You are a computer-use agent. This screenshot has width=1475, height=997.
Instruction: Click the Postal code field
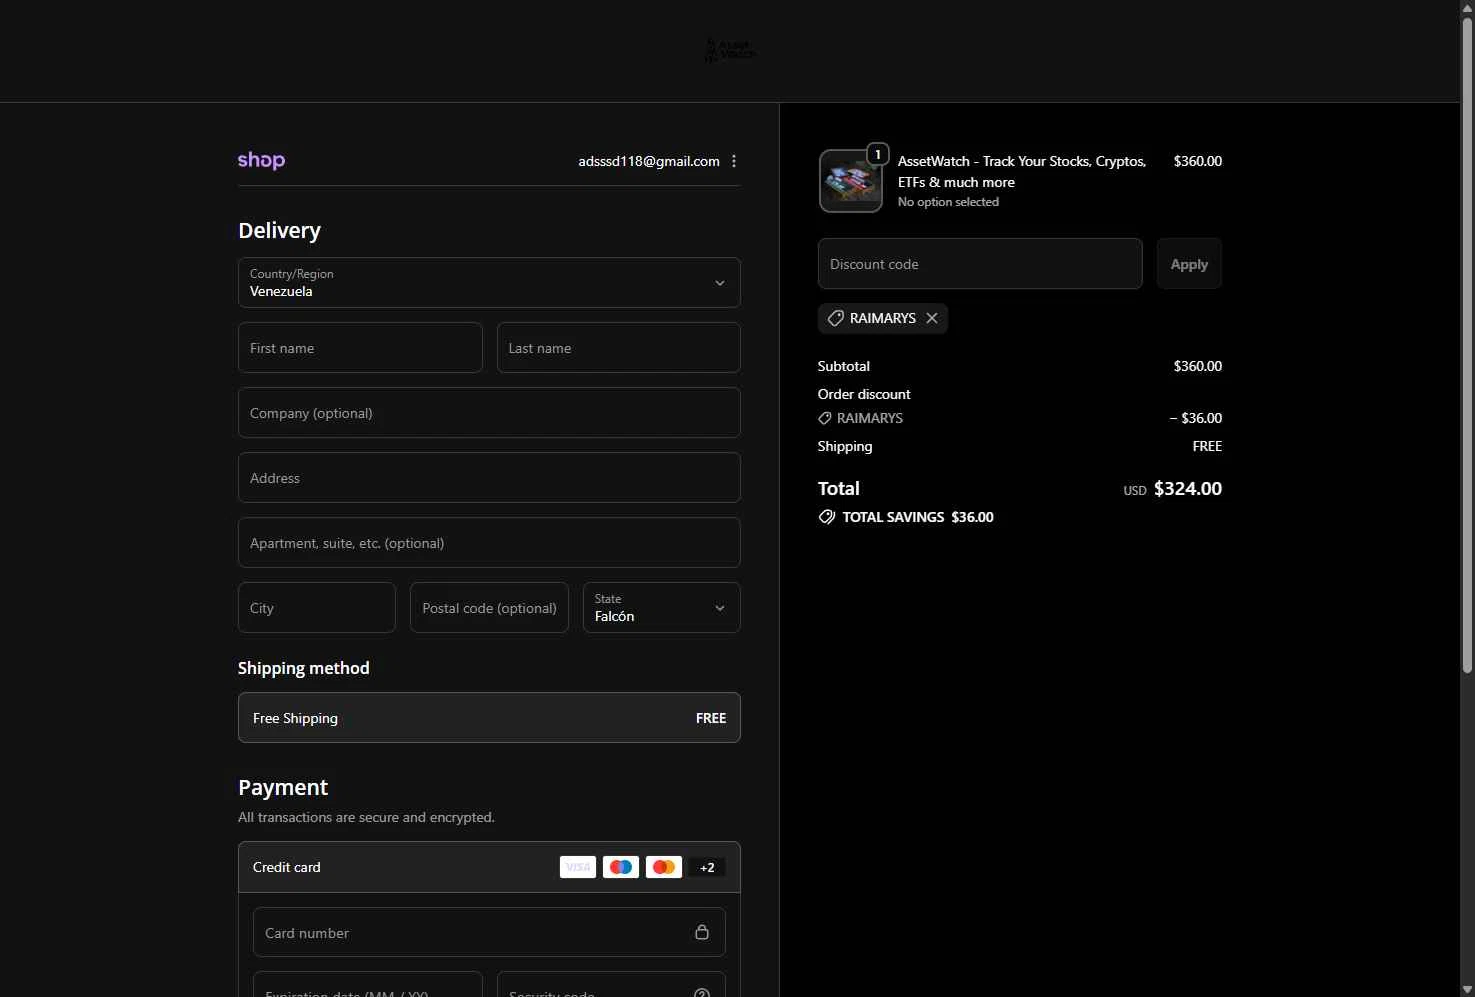pyautogui.click(x=489, y=607)
